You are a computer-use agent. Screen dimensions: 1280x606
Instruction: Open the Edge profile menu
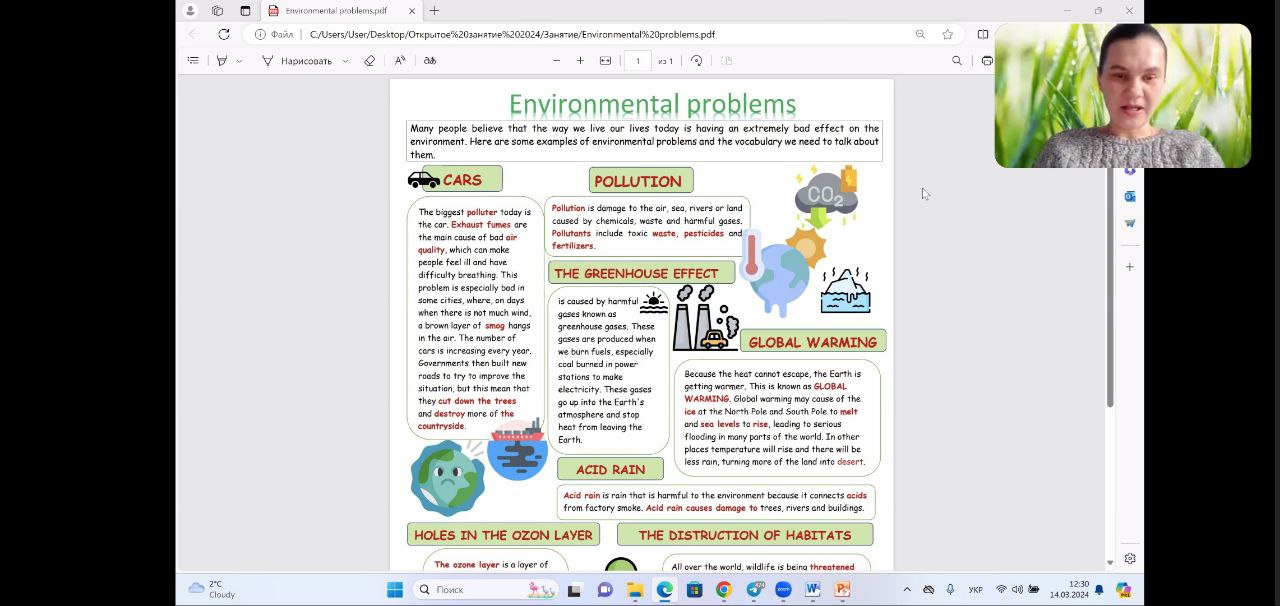[x=190, y=11]
